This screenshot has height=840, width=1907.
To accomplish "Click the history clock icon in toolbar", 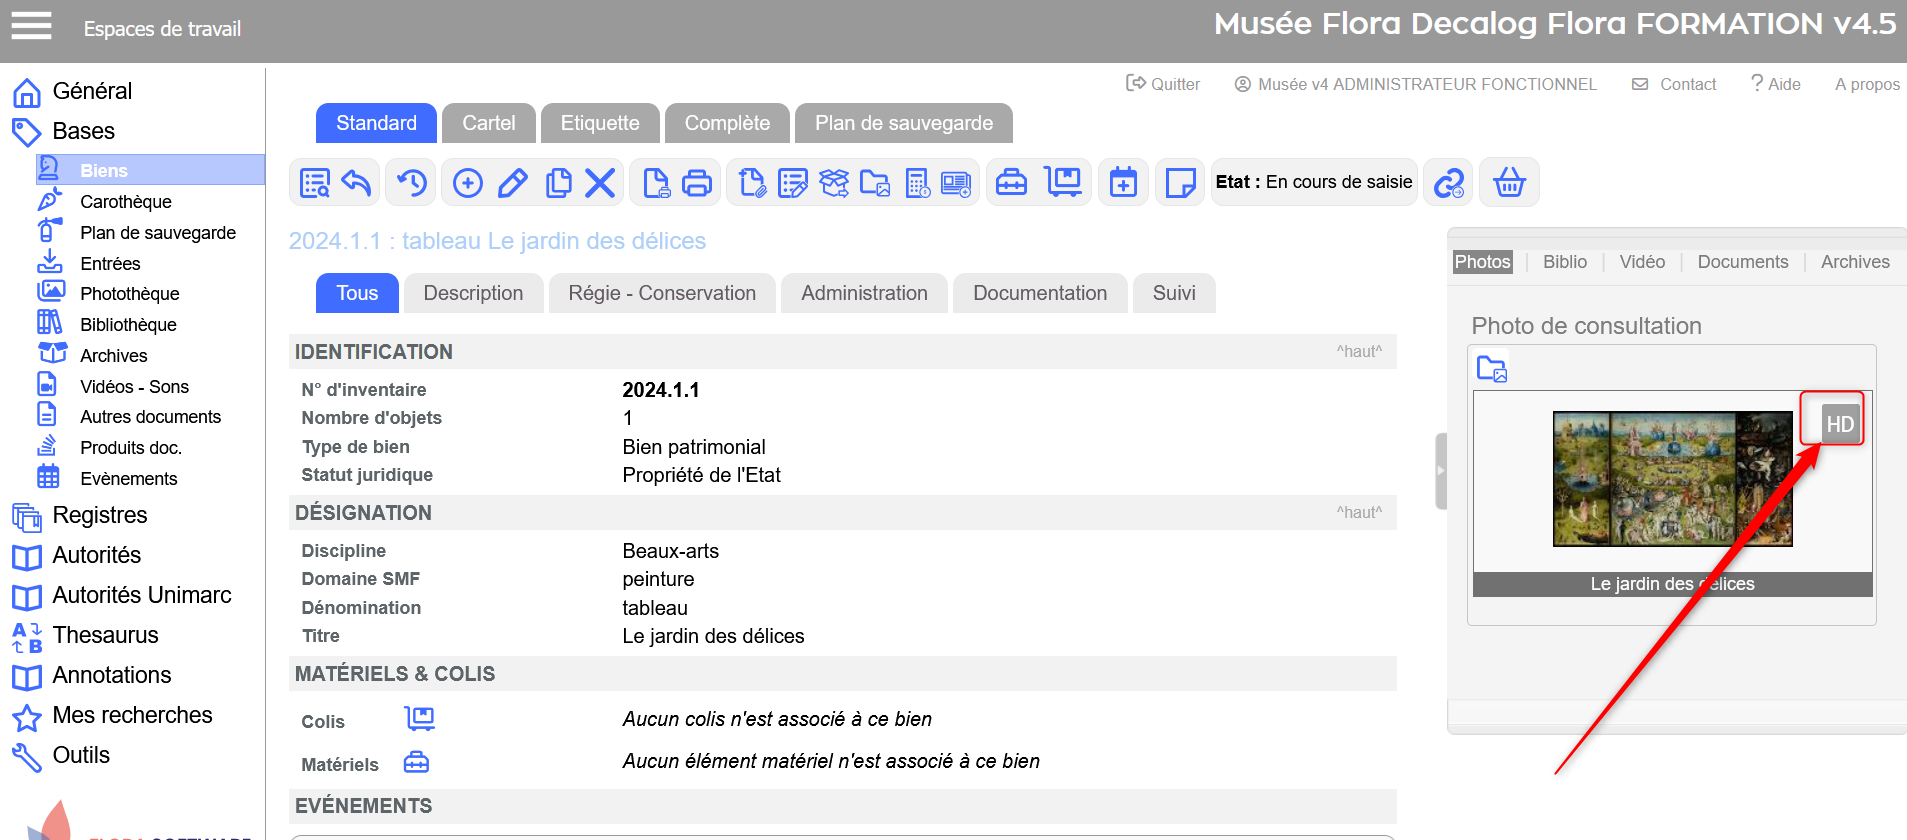I will point(411,182).
